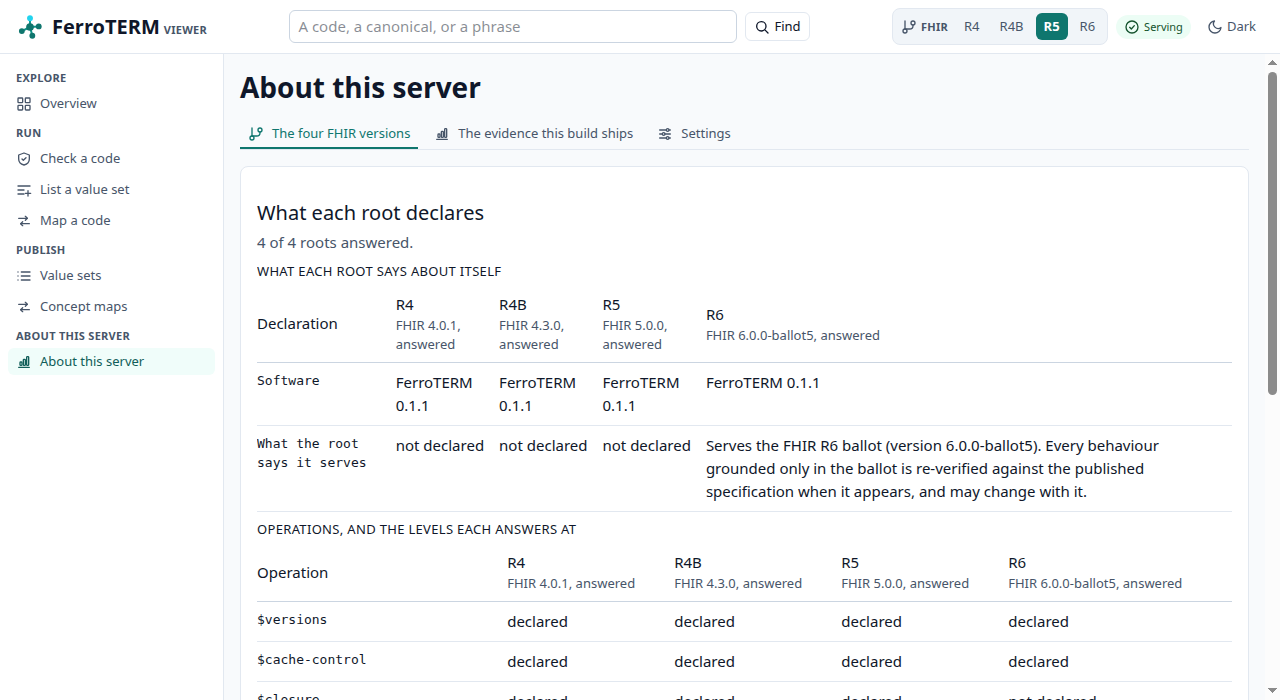Click the FerroTERM logo icon
Image resolution: width=1280 pixels, height=700 pixels.
pos(31,27)
